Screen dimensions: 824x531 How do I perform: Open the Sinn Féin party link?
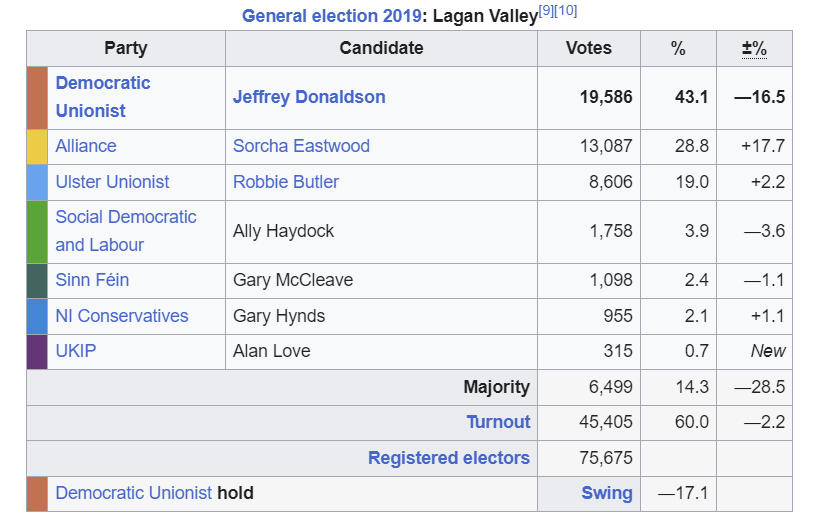92,280
